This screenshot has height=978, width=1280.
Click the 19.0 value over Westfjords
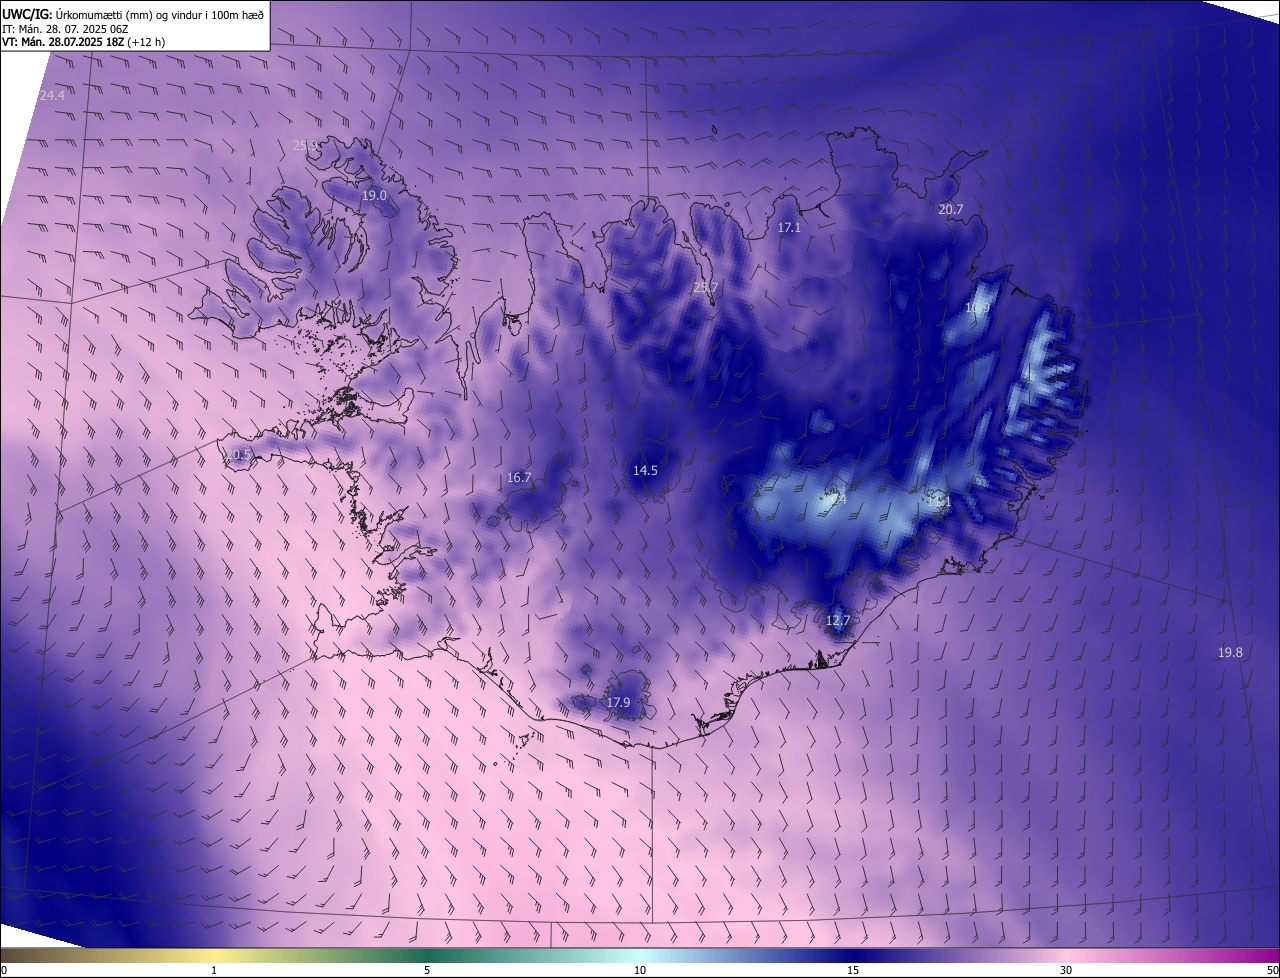[374, 196]
